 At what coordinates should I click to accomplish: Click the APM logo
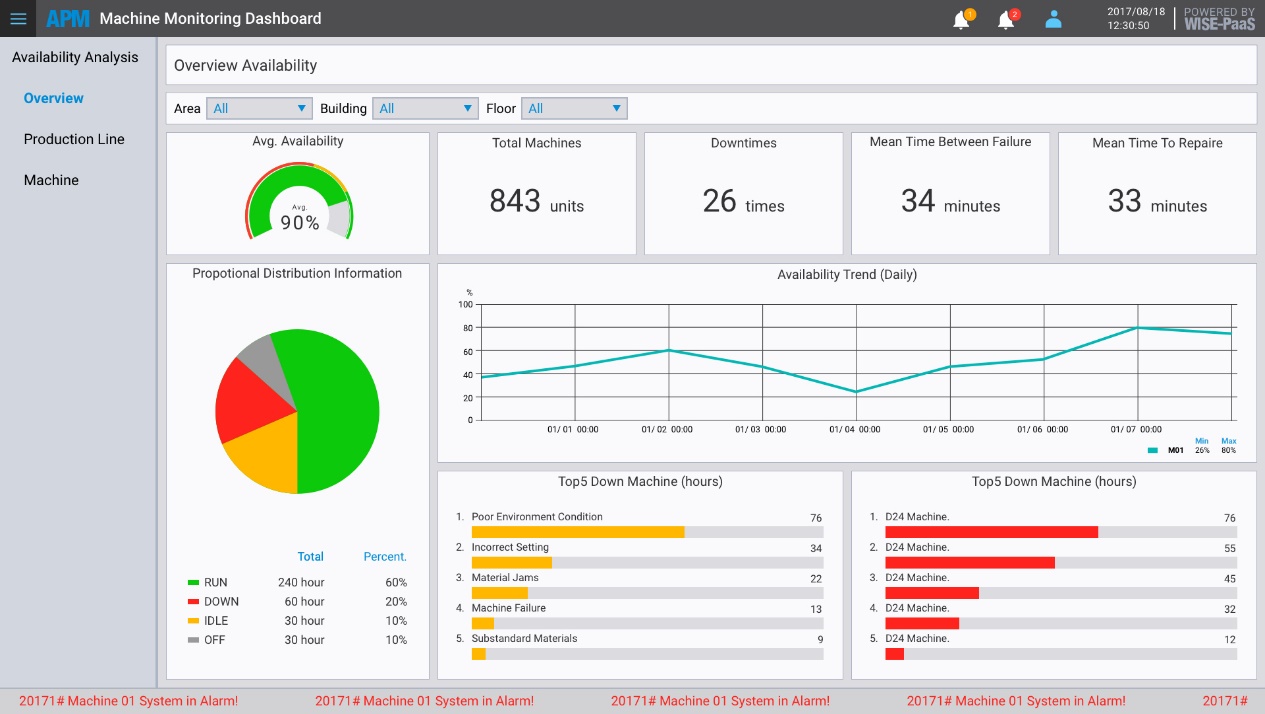pyautogui.click(x=68, y=18)
